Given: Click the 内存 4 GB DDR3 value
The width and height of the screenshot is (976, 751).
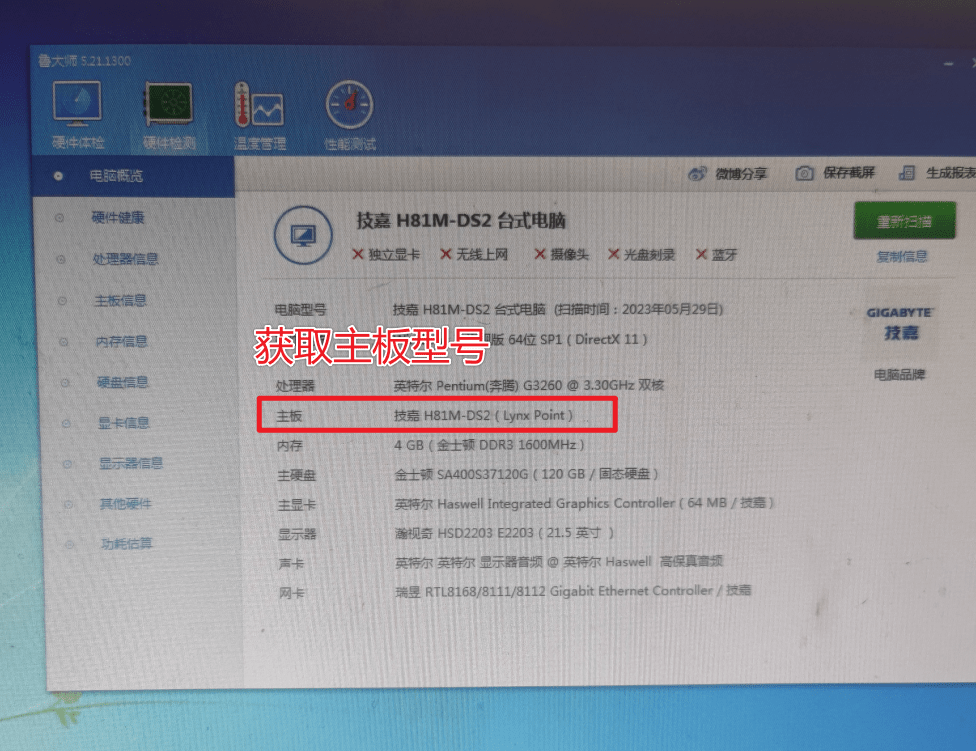Looking at the screenshot, I should (x=489, y=445).
